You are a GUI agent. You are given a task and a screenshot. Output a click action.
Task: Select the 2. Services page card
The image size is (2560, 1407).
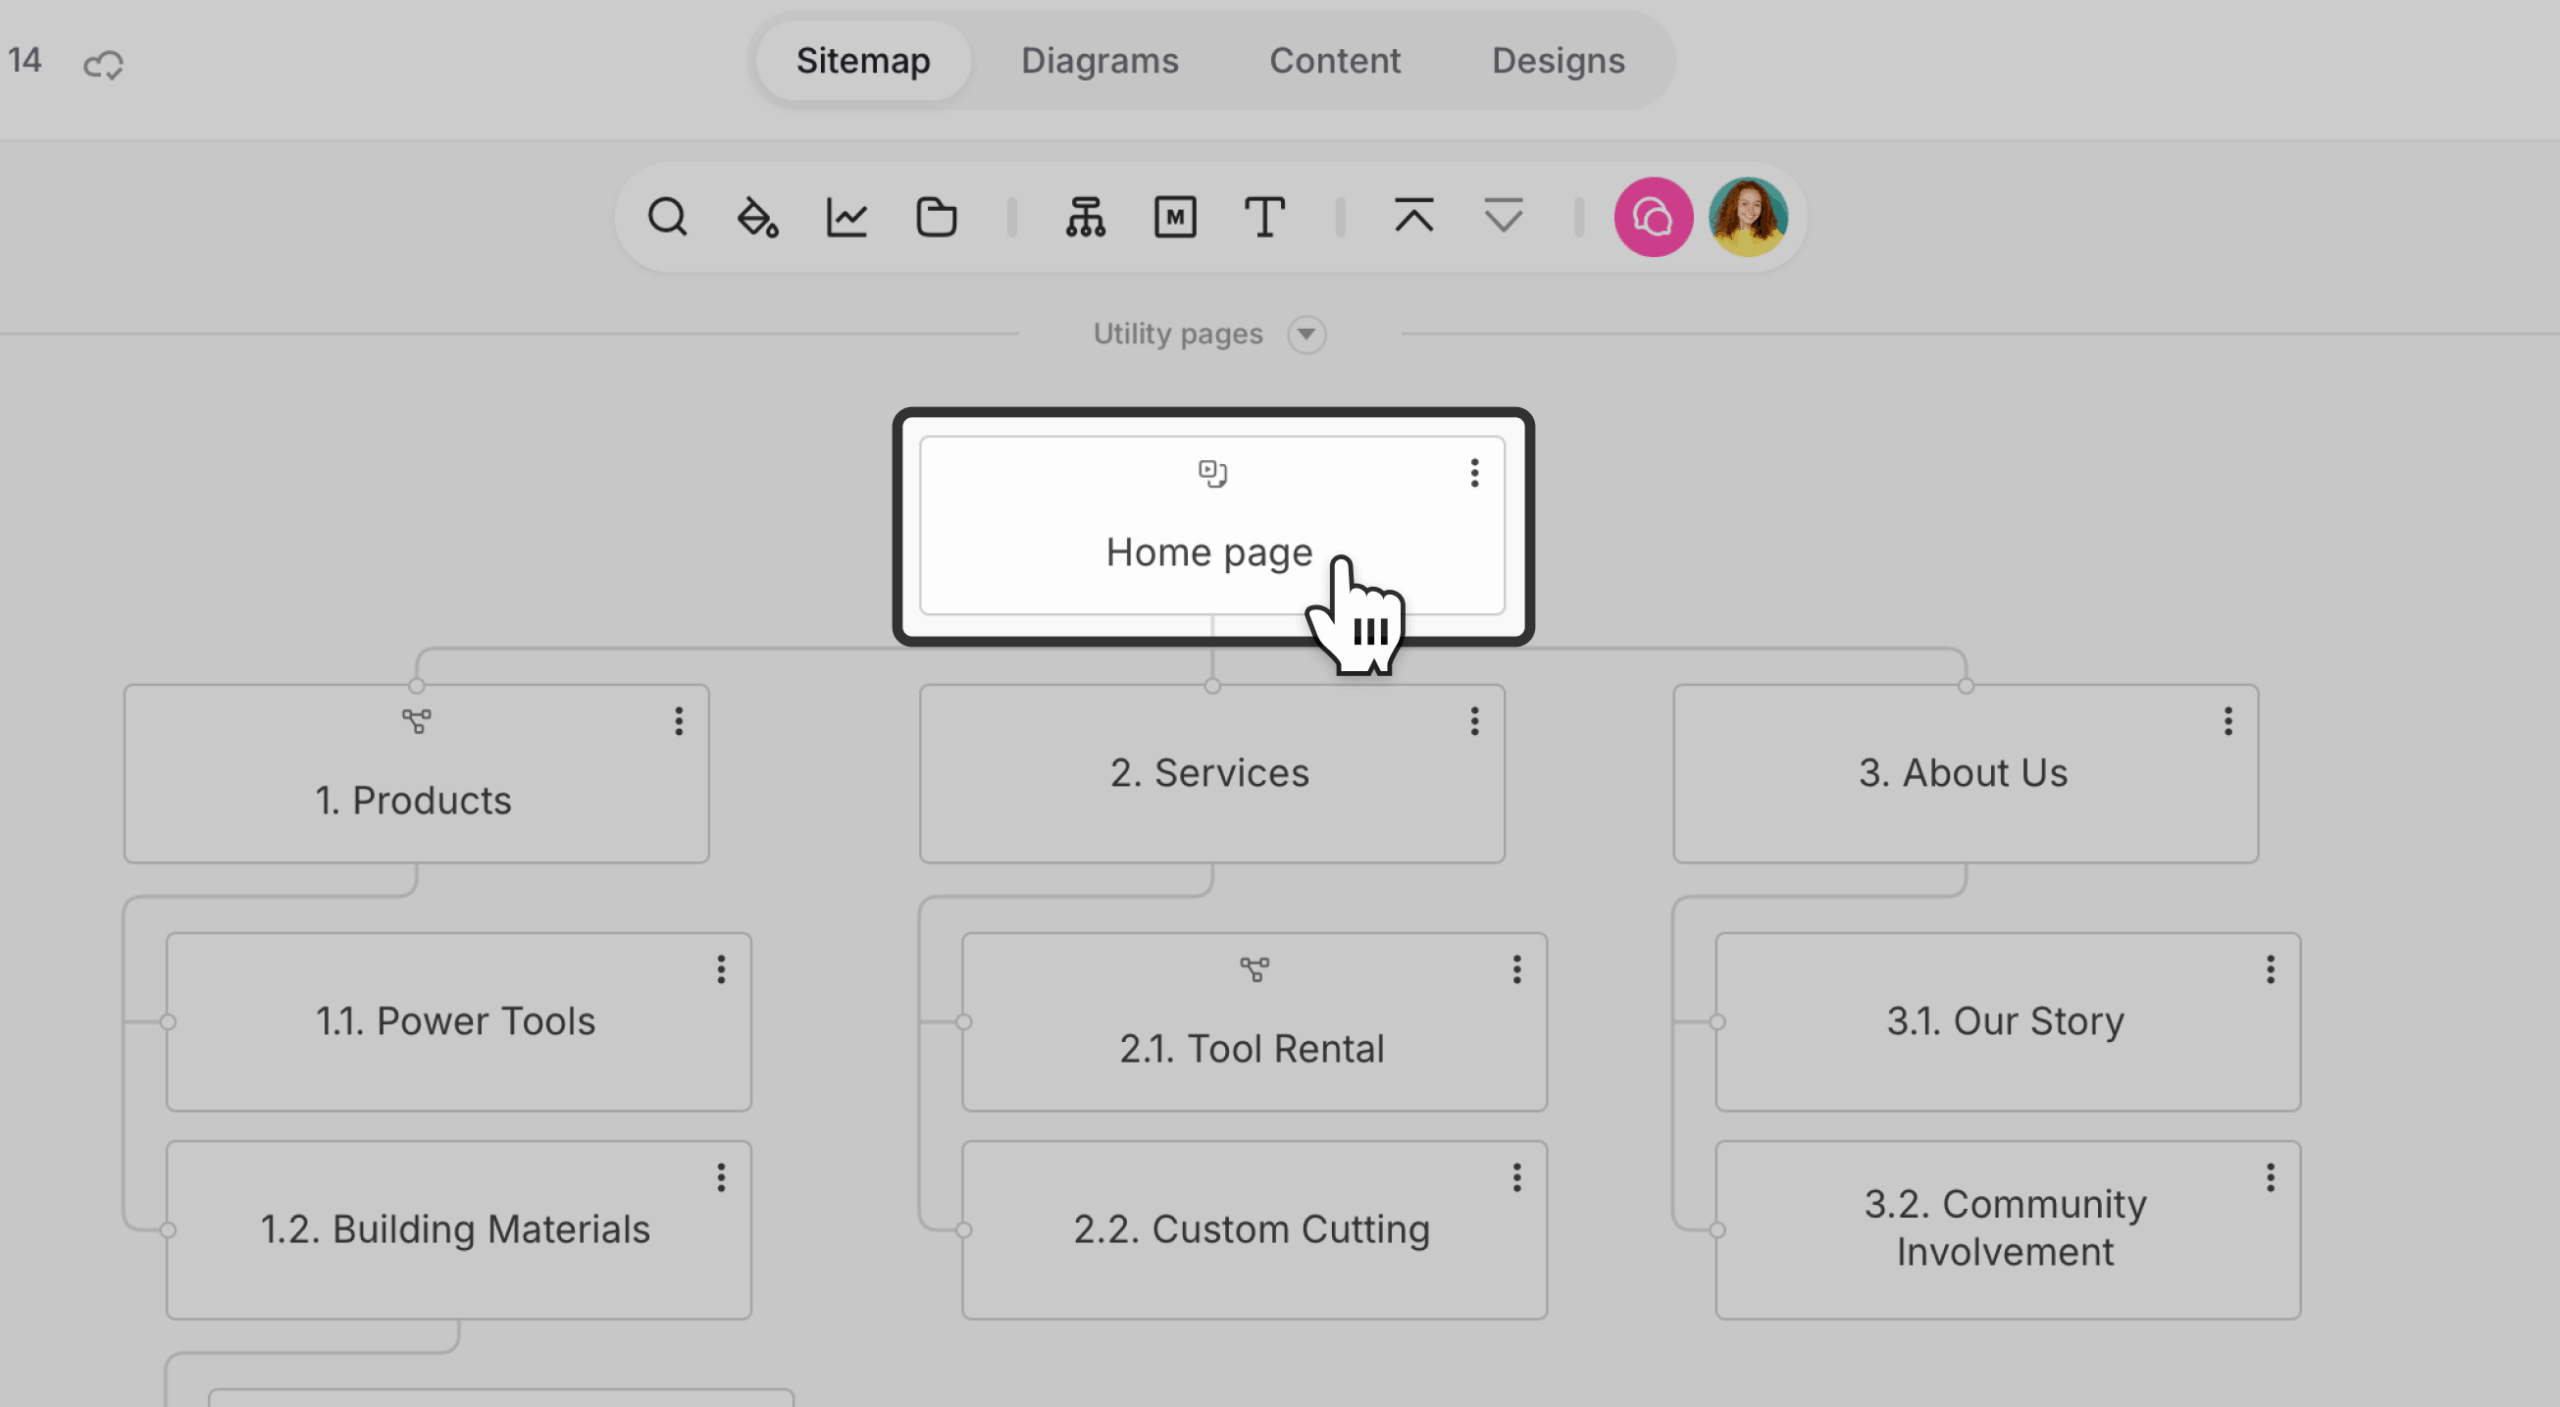[1212, 774]
